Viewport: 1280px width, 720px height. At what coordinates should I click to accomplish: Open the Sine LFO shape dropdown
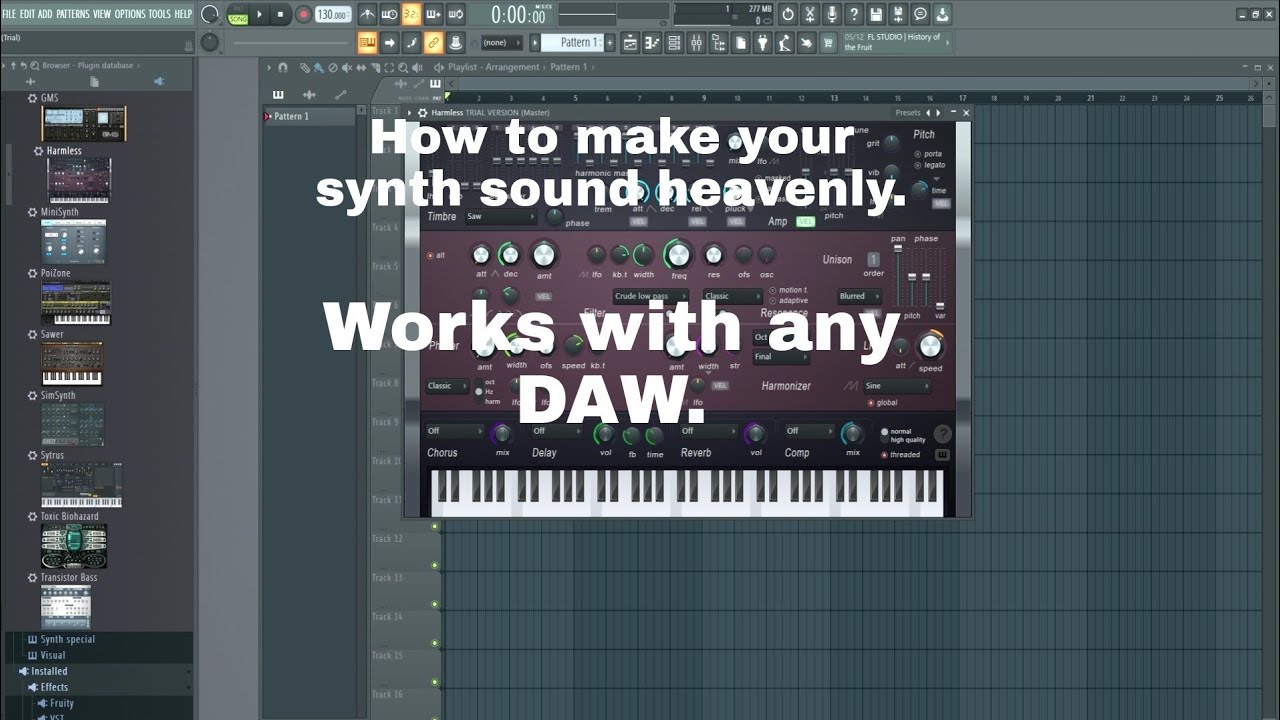coord(897,385)
